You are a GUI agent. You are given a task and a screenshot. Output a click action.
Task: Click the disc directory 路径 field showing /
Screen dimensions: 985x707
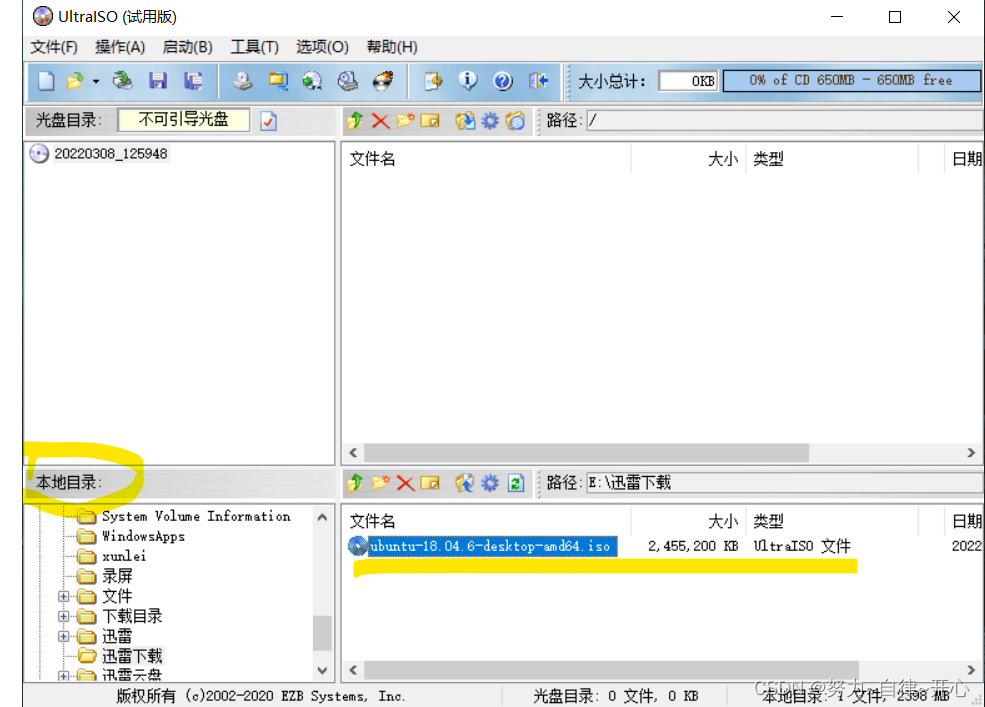point(785,121)
